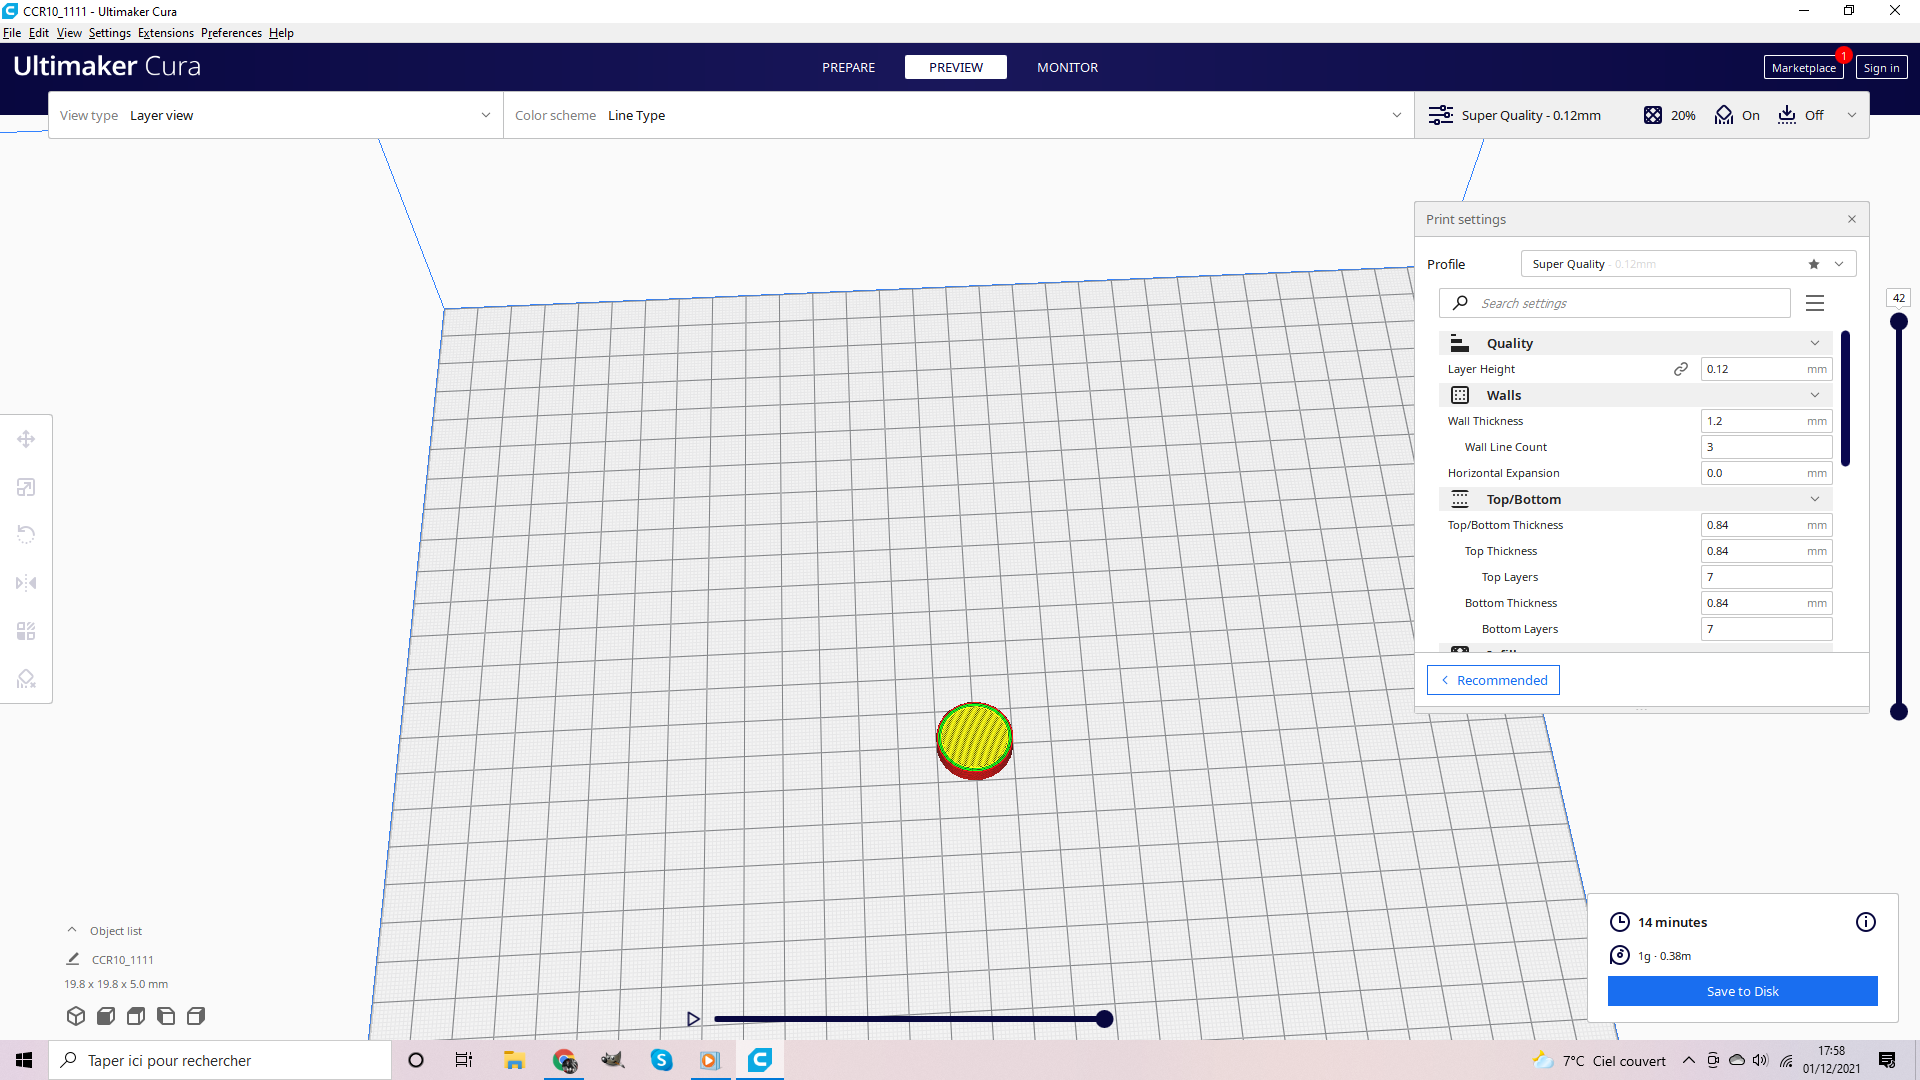
Task: Open the File menu
Action: (12, 33)
